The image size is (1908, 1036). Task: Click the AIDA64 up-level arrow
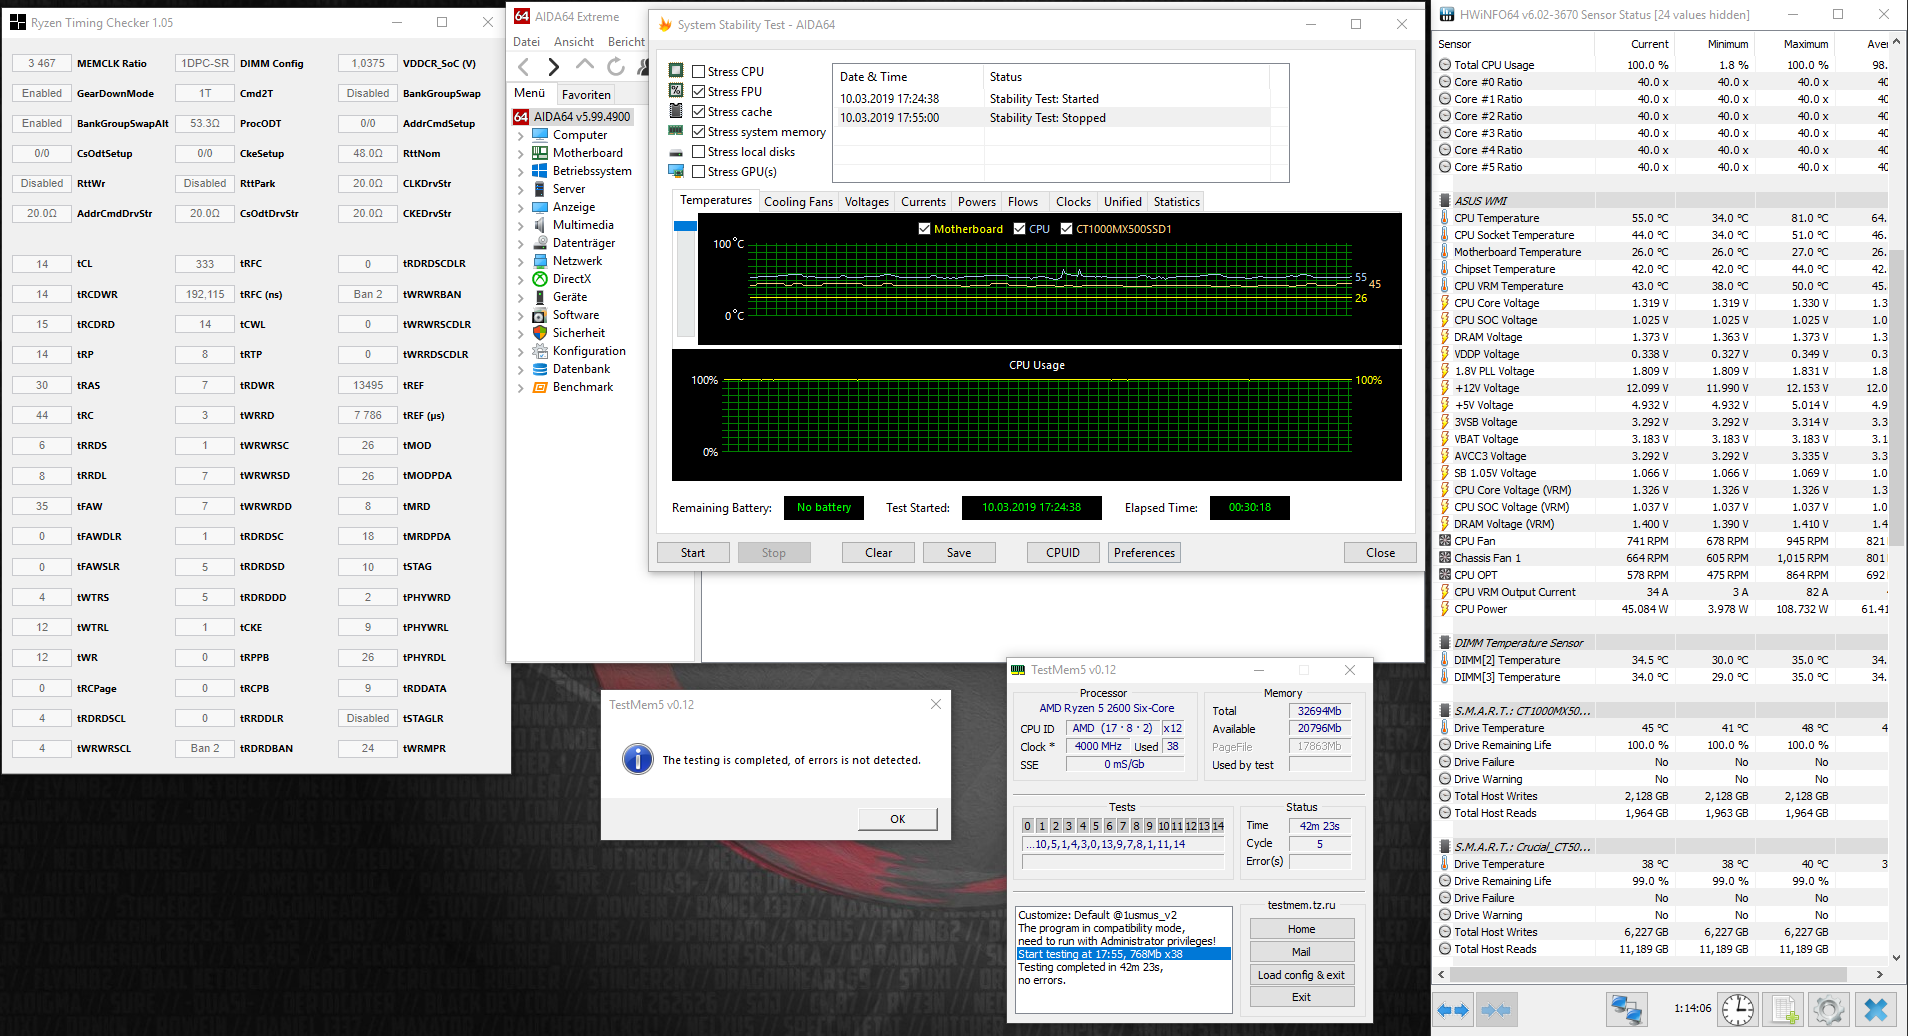click(585, 66)
